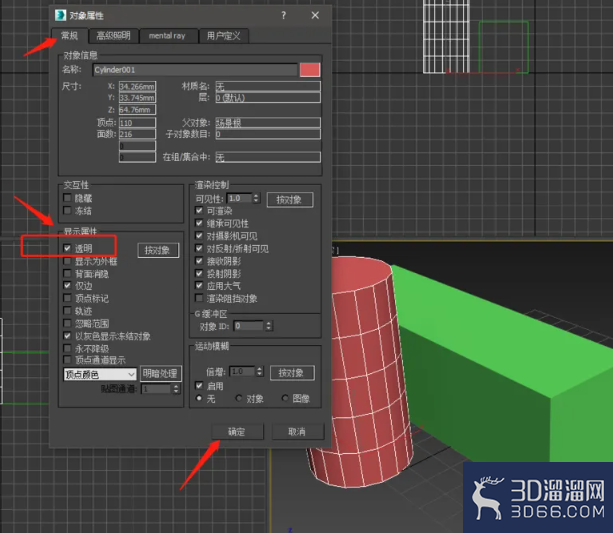Switch to the 常规 tab
Image resolution: width=613 pixels, height=533 pixels.
(70, 36)
